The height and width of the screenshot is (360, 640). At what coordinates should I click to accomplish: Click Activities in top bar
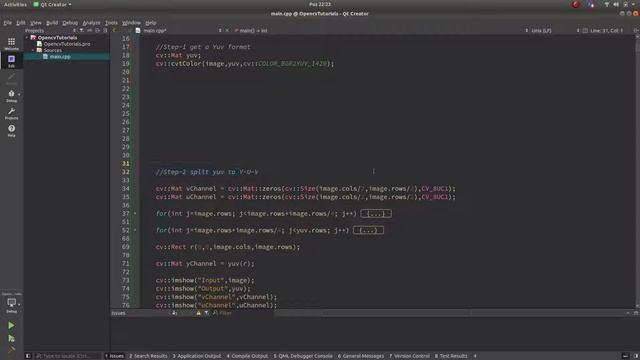click(x=15, y=4)
